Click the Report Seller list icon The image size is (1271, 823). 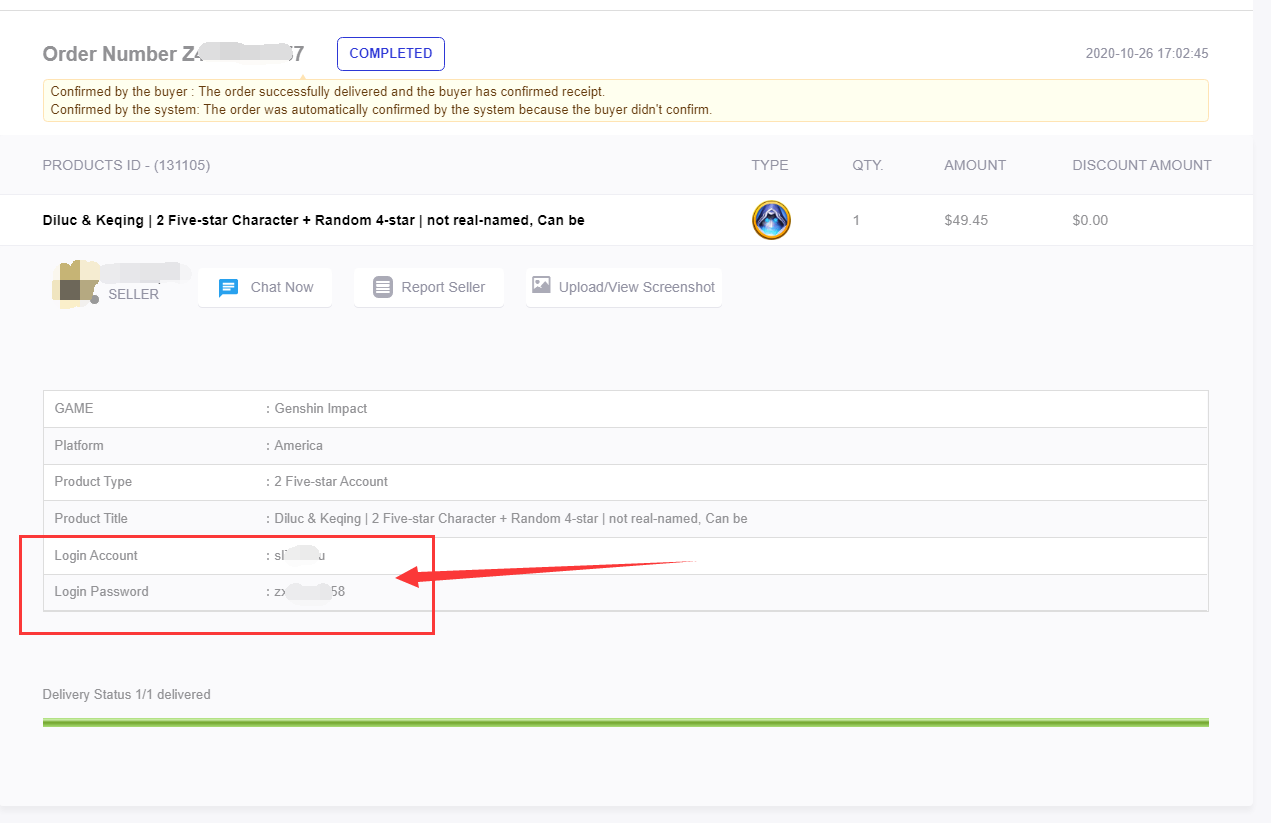click(383, 287)
